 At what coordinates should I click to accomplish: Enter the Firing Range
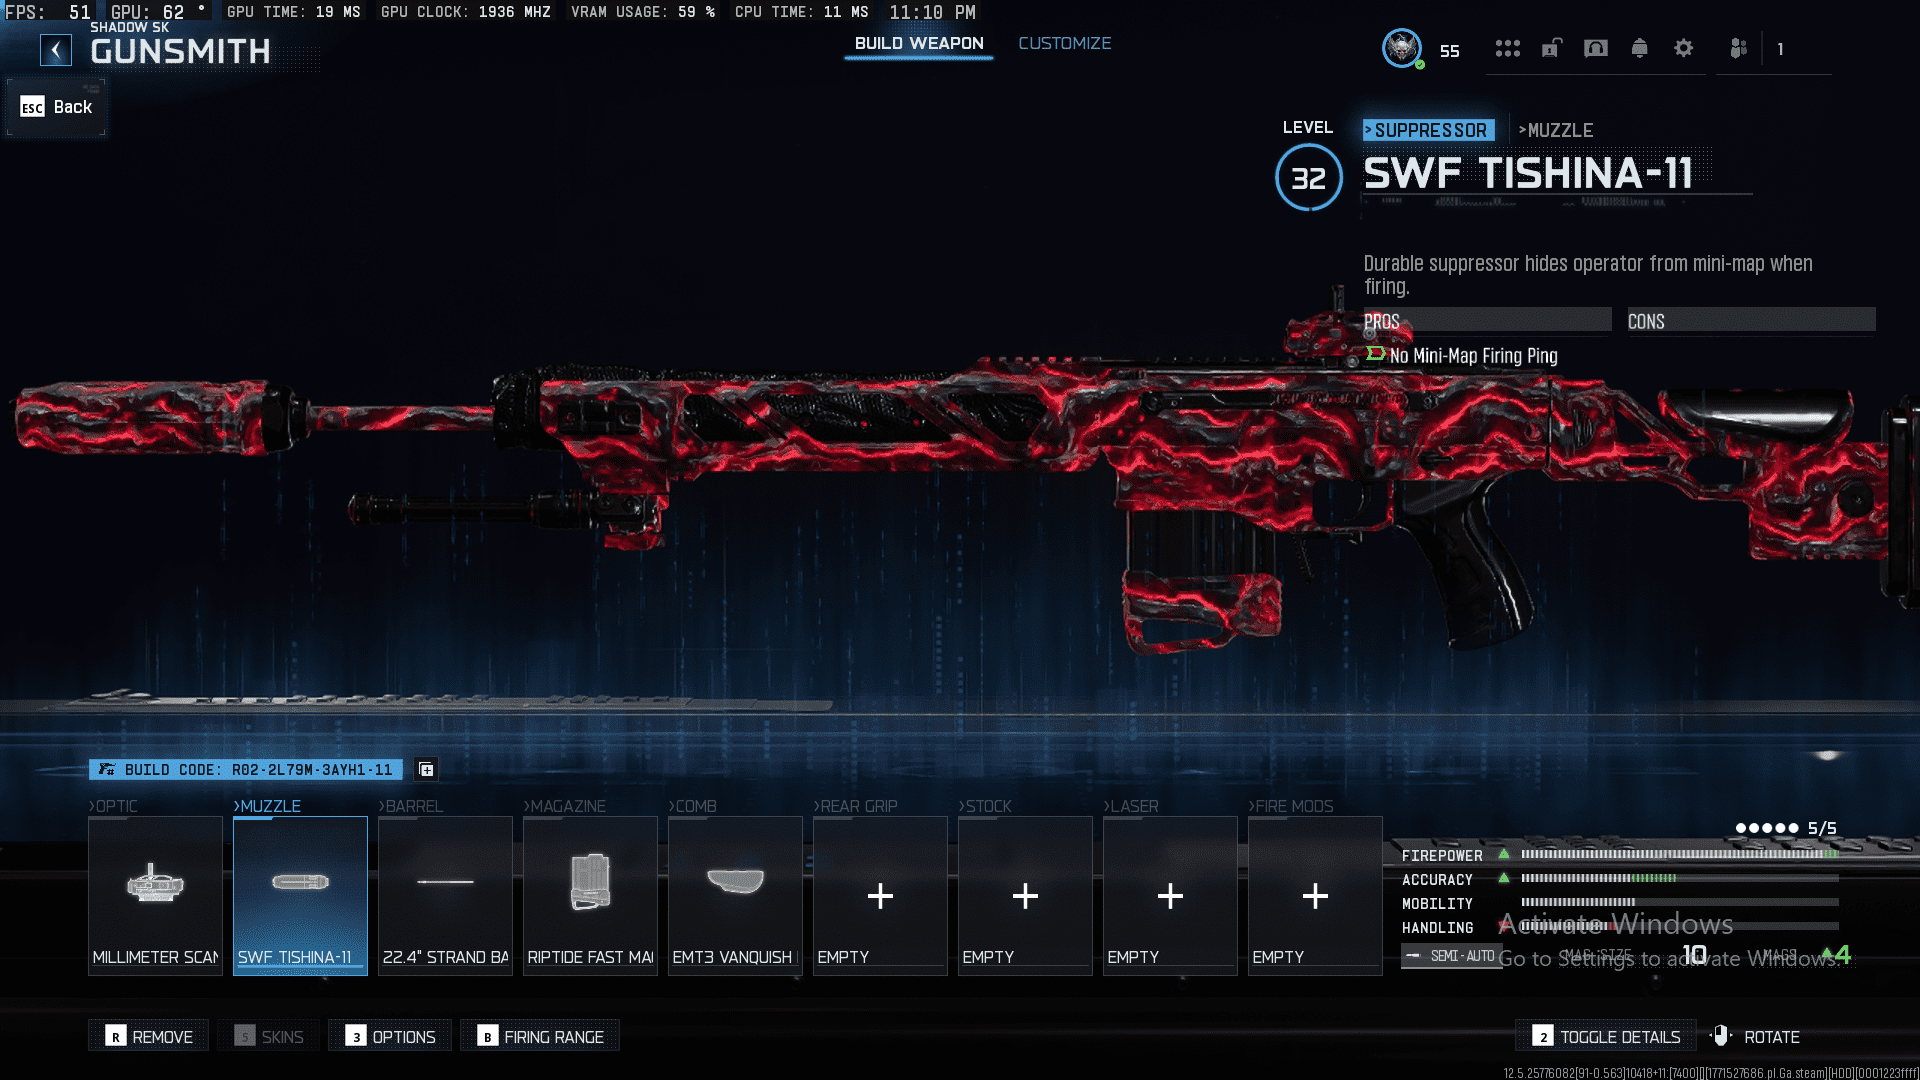(x=540, y=1036)
